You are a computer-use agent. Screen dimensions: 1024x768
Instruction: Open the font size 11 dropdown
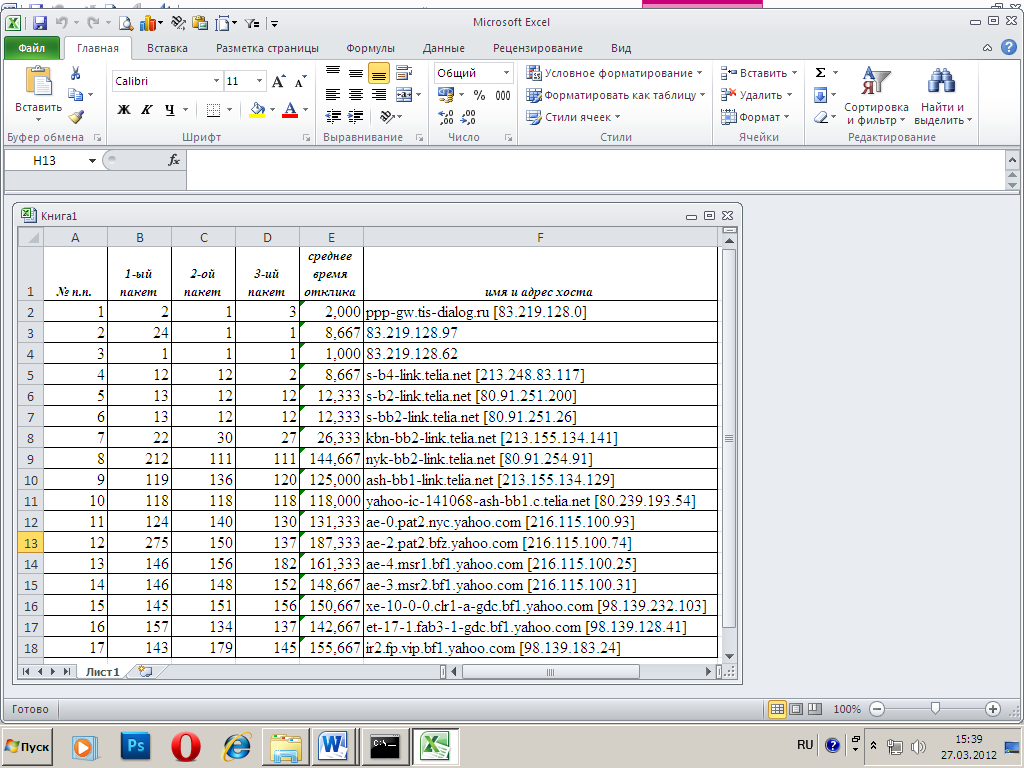259,81
